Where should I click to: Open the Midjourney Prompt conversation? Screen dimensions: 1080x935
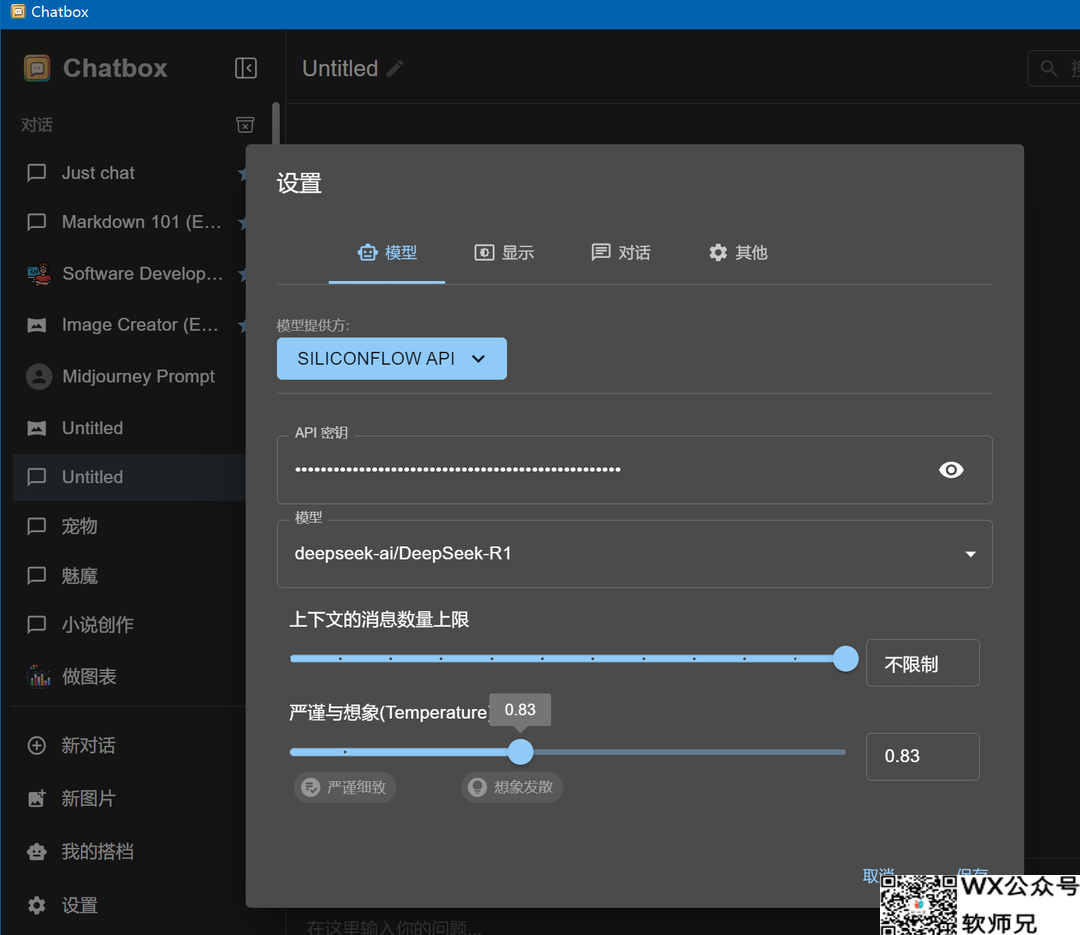(130, 376)
